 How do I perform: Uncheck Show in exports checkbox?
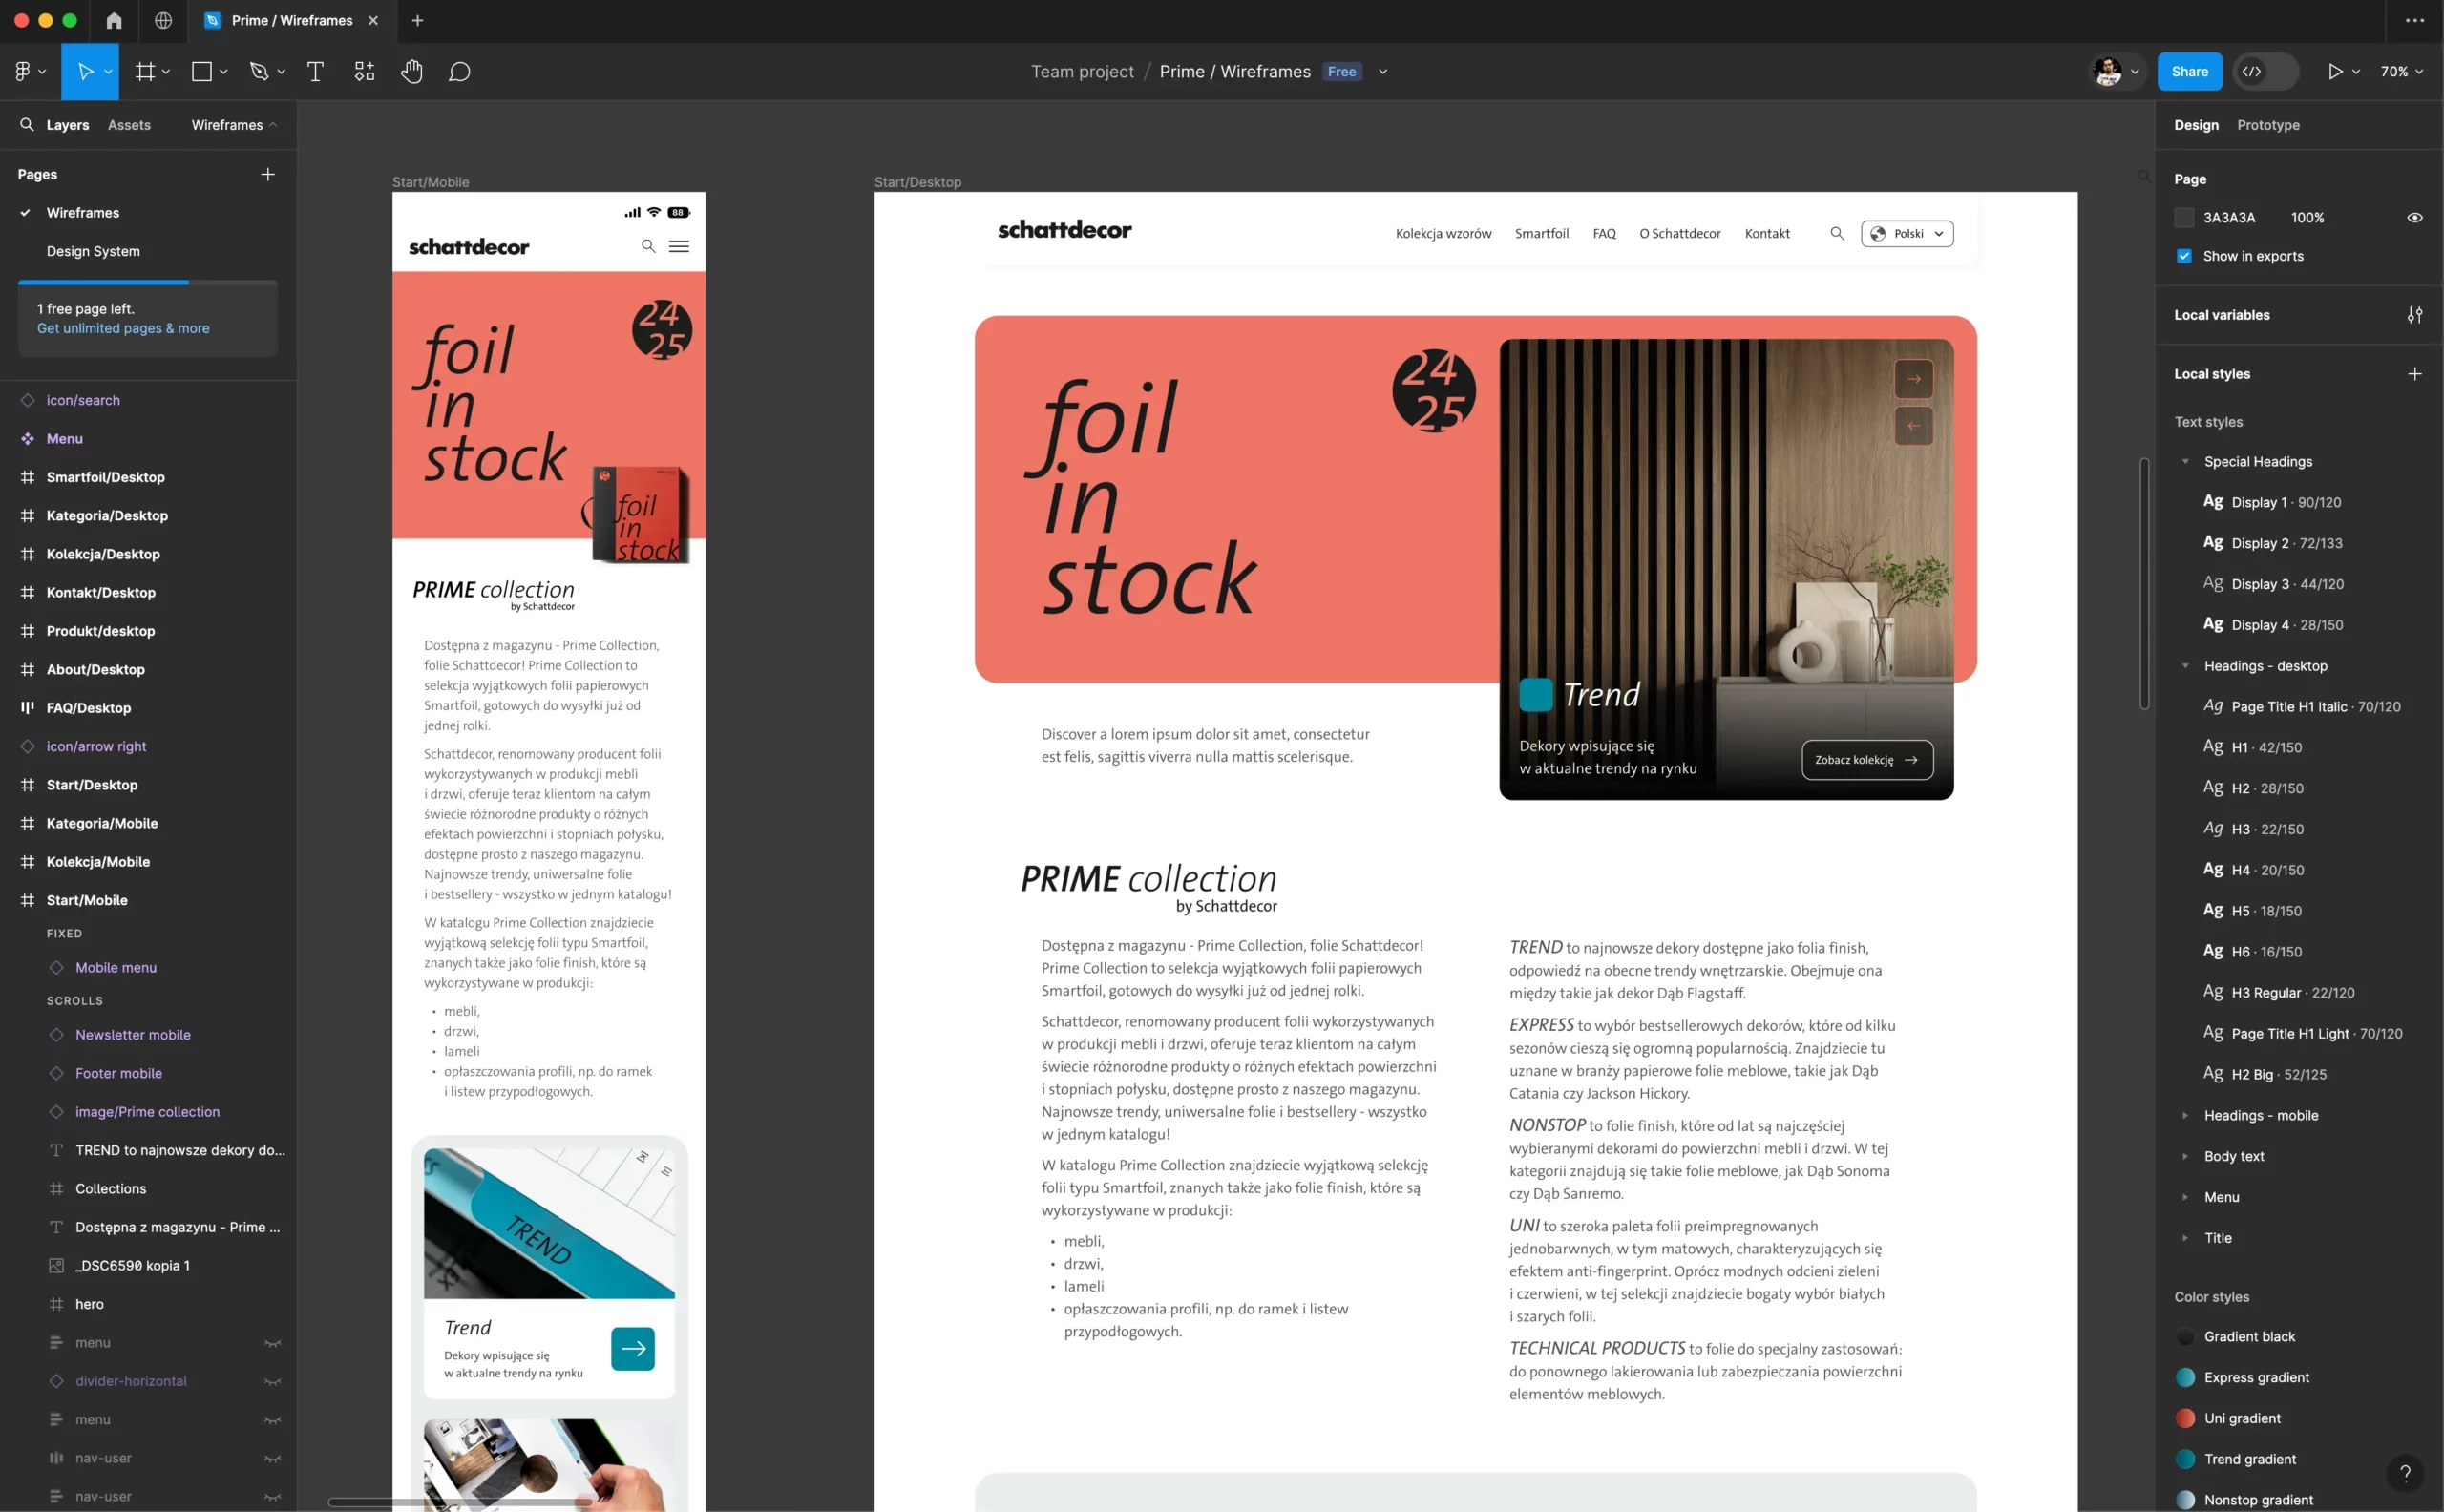pos(2184,256)
